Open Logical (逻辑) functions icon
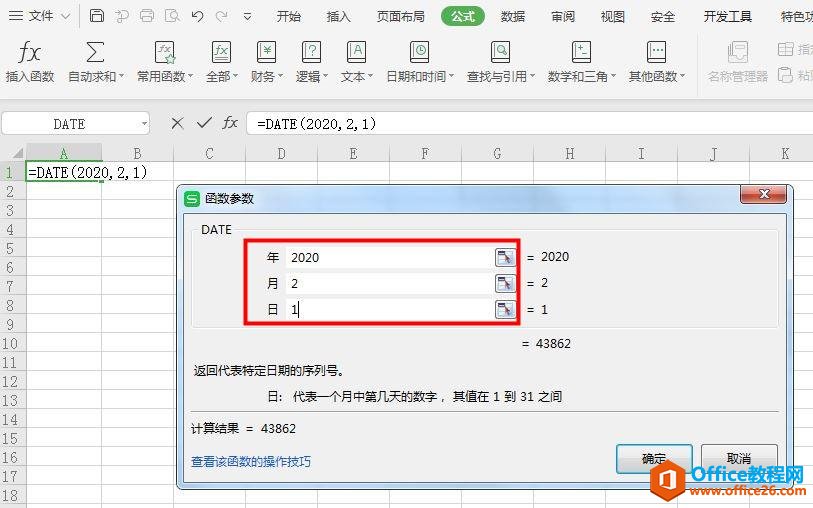Screen dimensions: 813x508 click(311, 52)
